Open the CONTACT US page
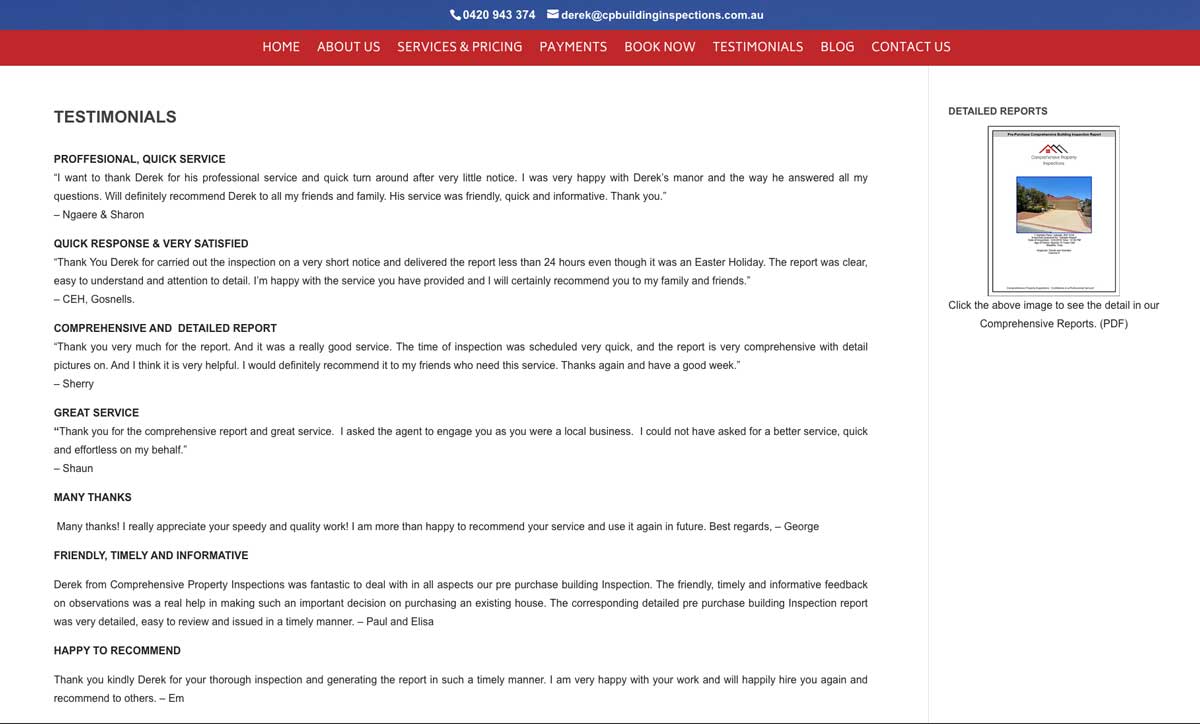1200x724 pixels. [910, 47]
